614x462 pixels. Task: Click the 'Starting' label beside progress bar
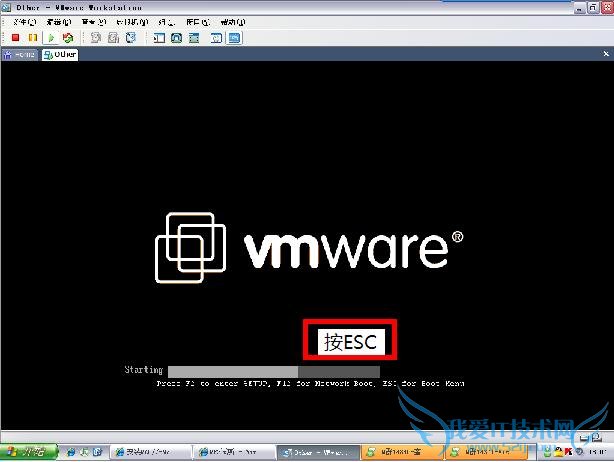click(x=144, y=370)
